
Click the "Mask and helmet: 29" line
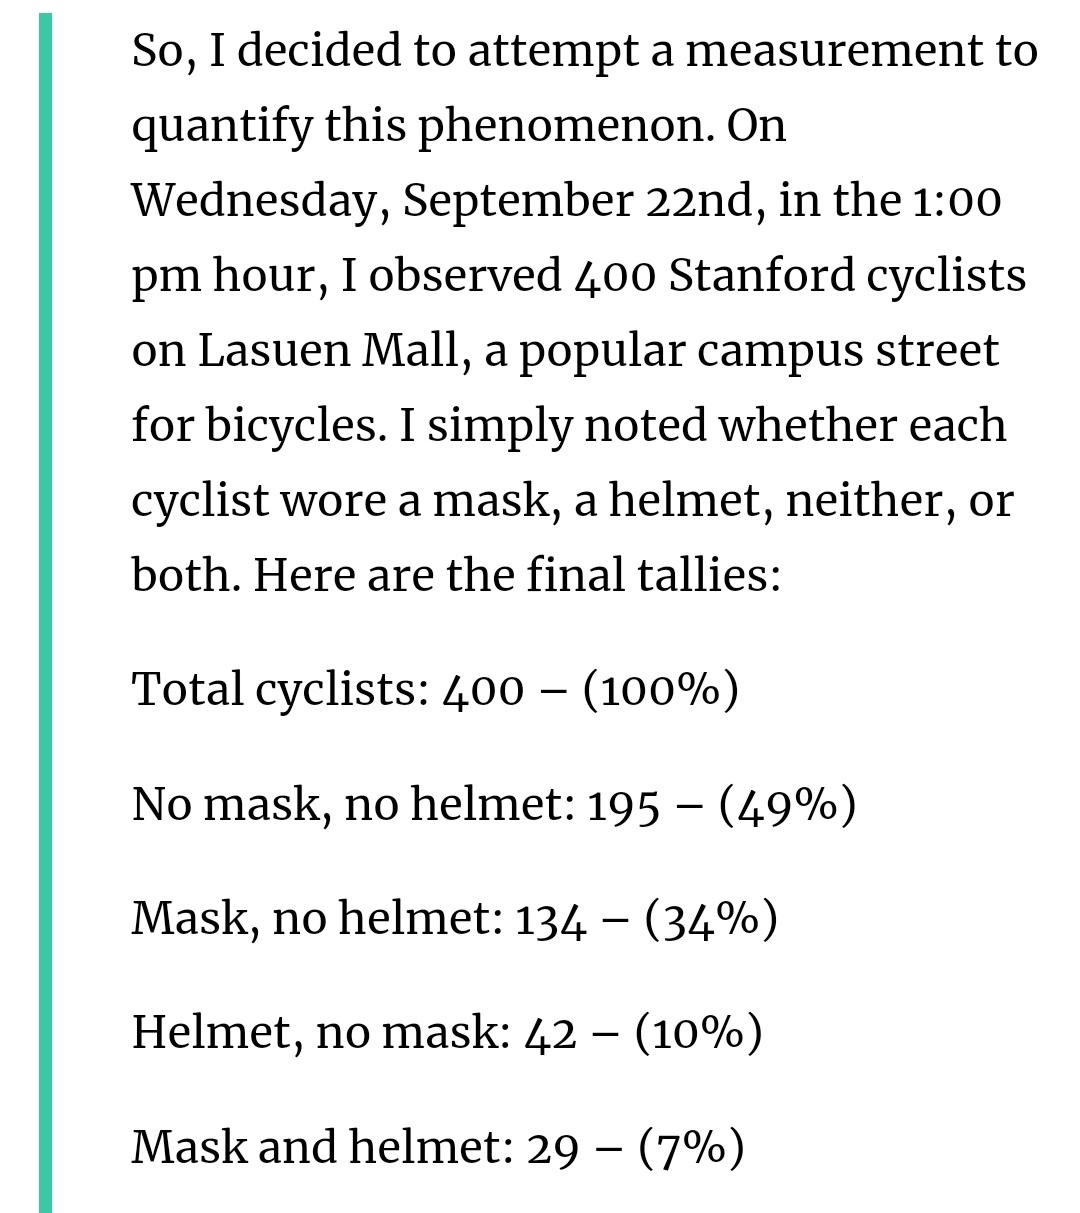pyautogui.click(x=438, y=1145)
